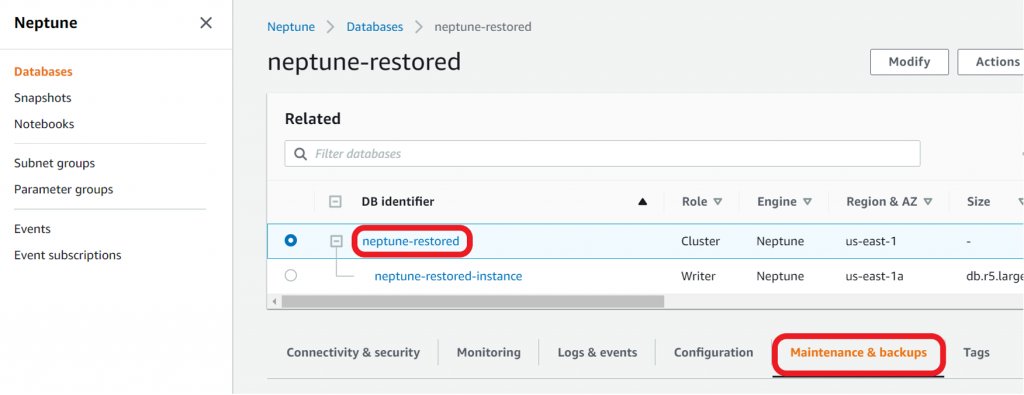Viewport: 1024px width, 395px height.
Task: Click the search magnifier icon
Action: point(300,154)
